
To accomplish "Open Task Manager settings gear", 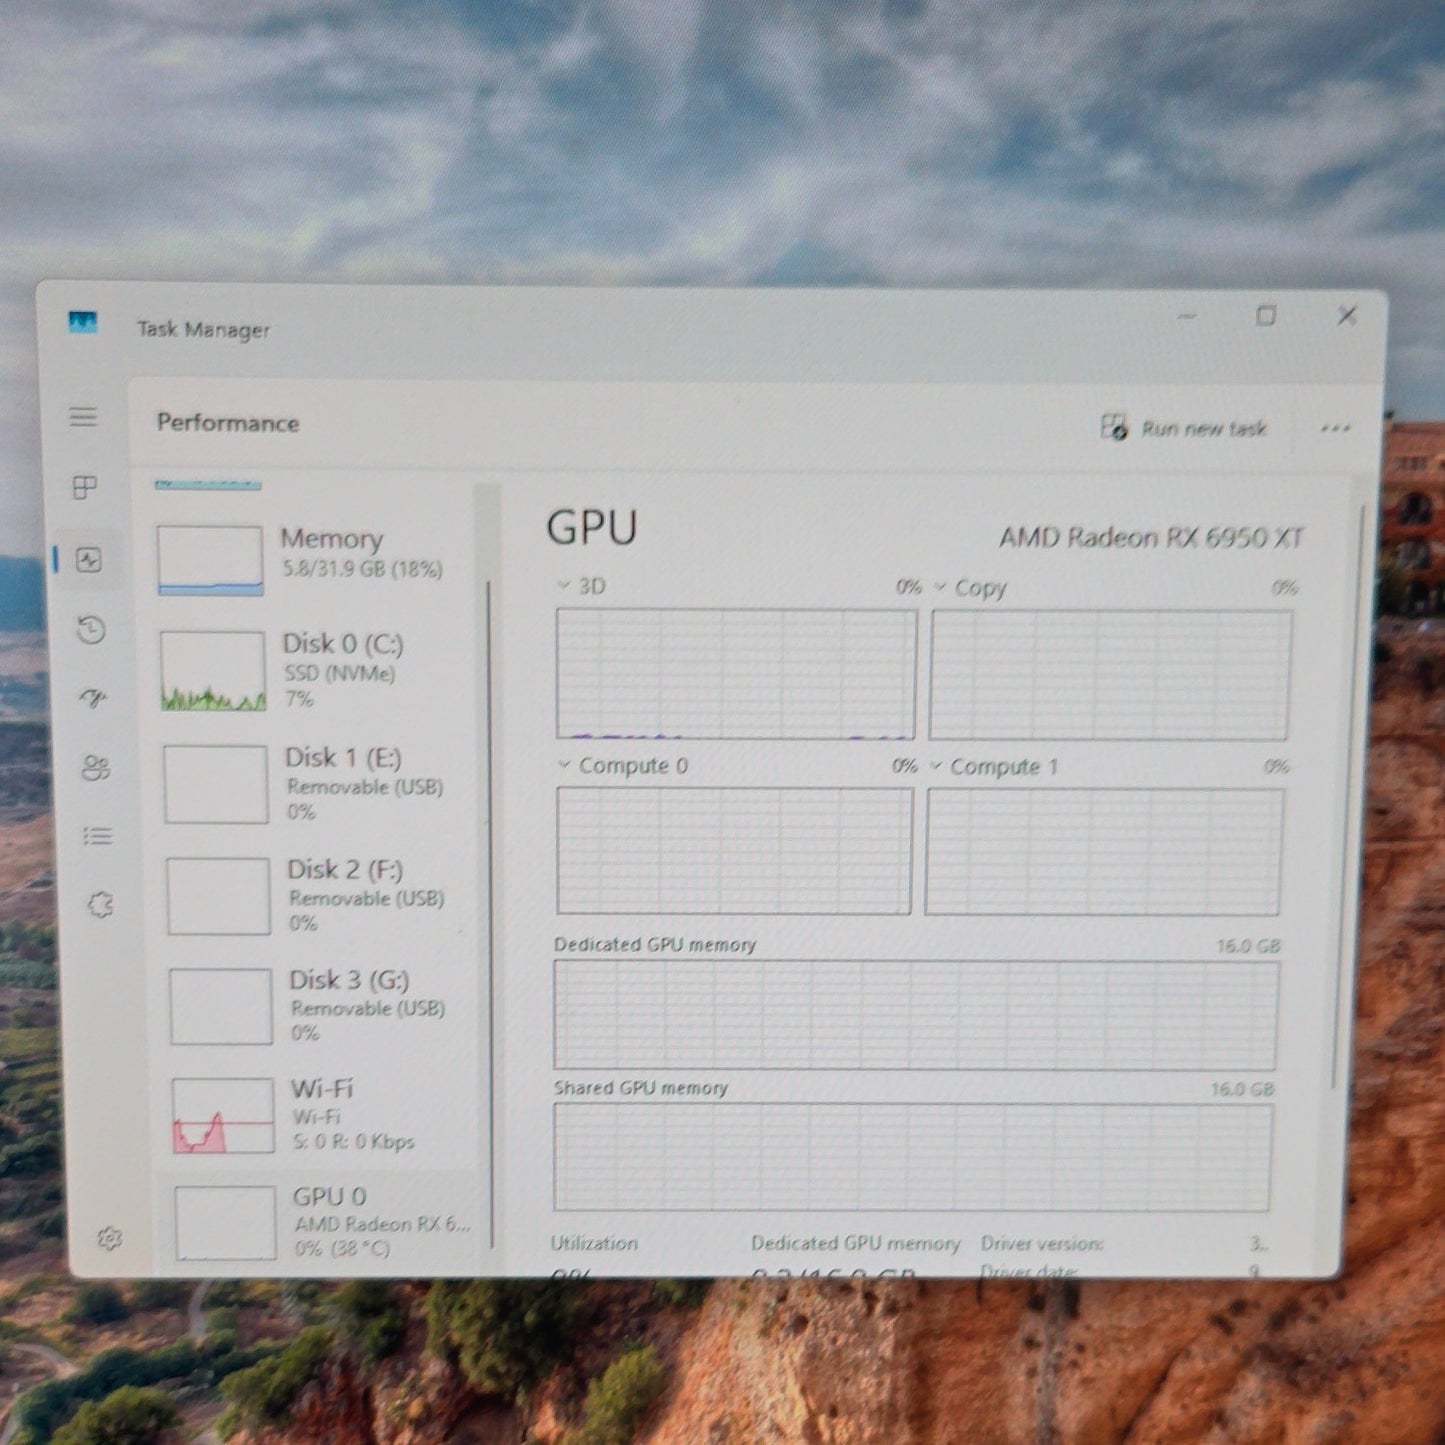I will point(110,1238).
